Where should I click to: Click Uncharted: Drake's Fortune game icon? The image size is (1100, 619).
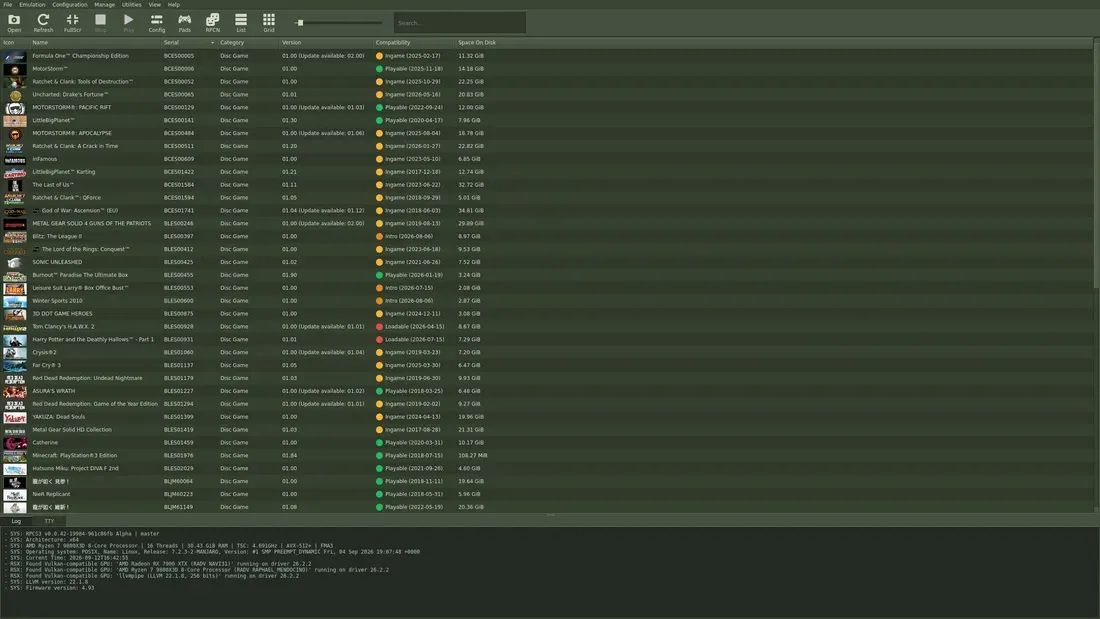pos(15,95)
